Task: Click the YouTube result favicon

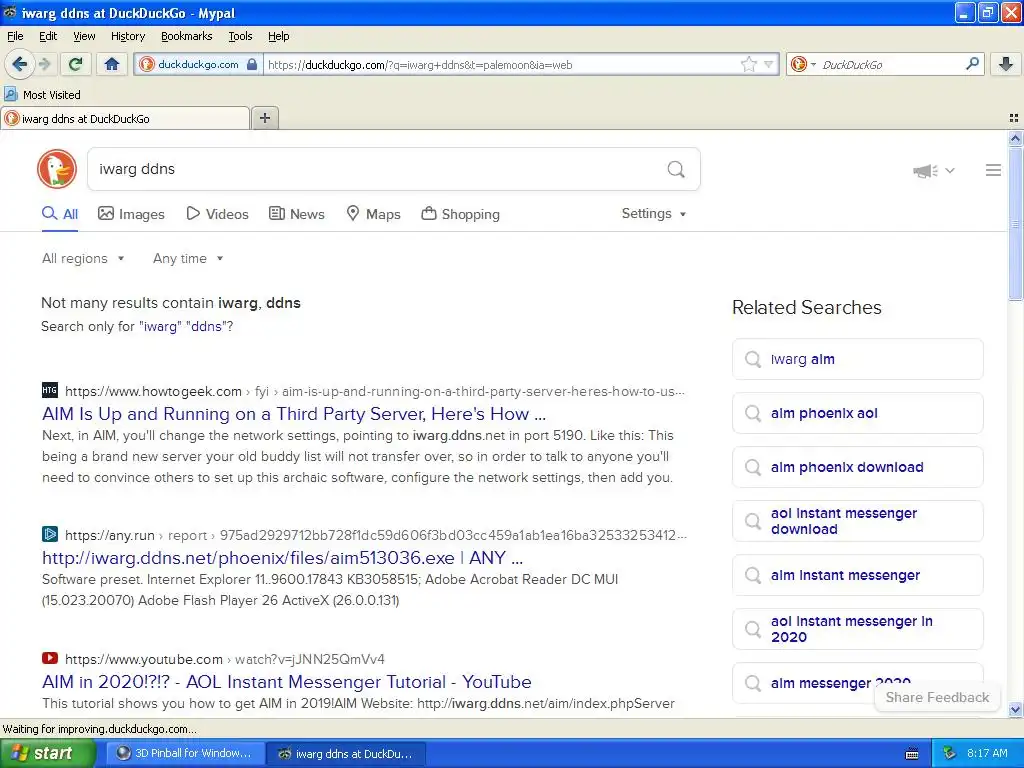Action: coord(50,658)
